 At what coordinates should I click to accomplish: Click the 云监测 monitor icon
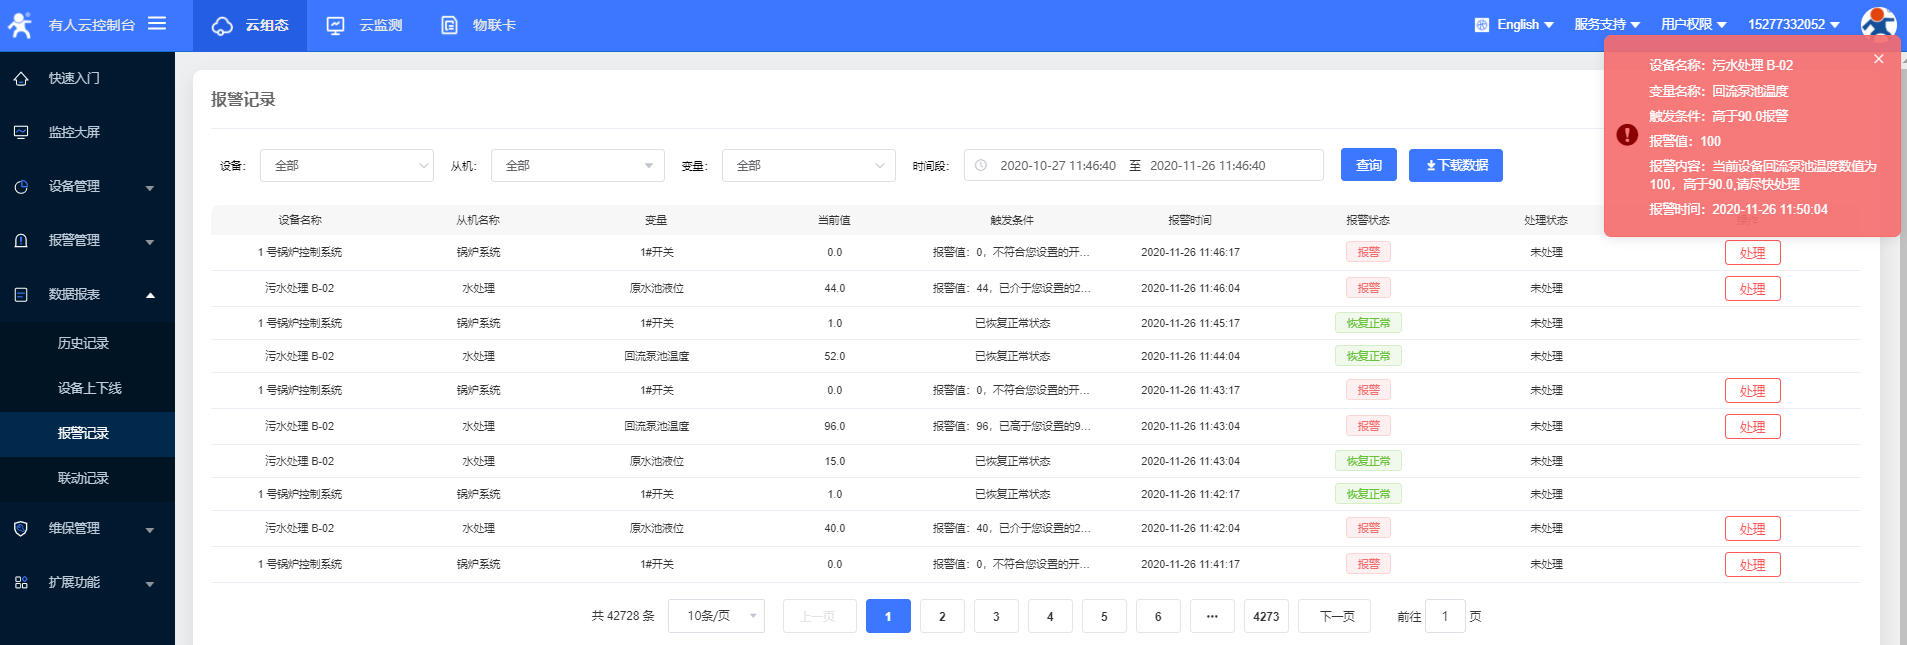coord(336,25)
